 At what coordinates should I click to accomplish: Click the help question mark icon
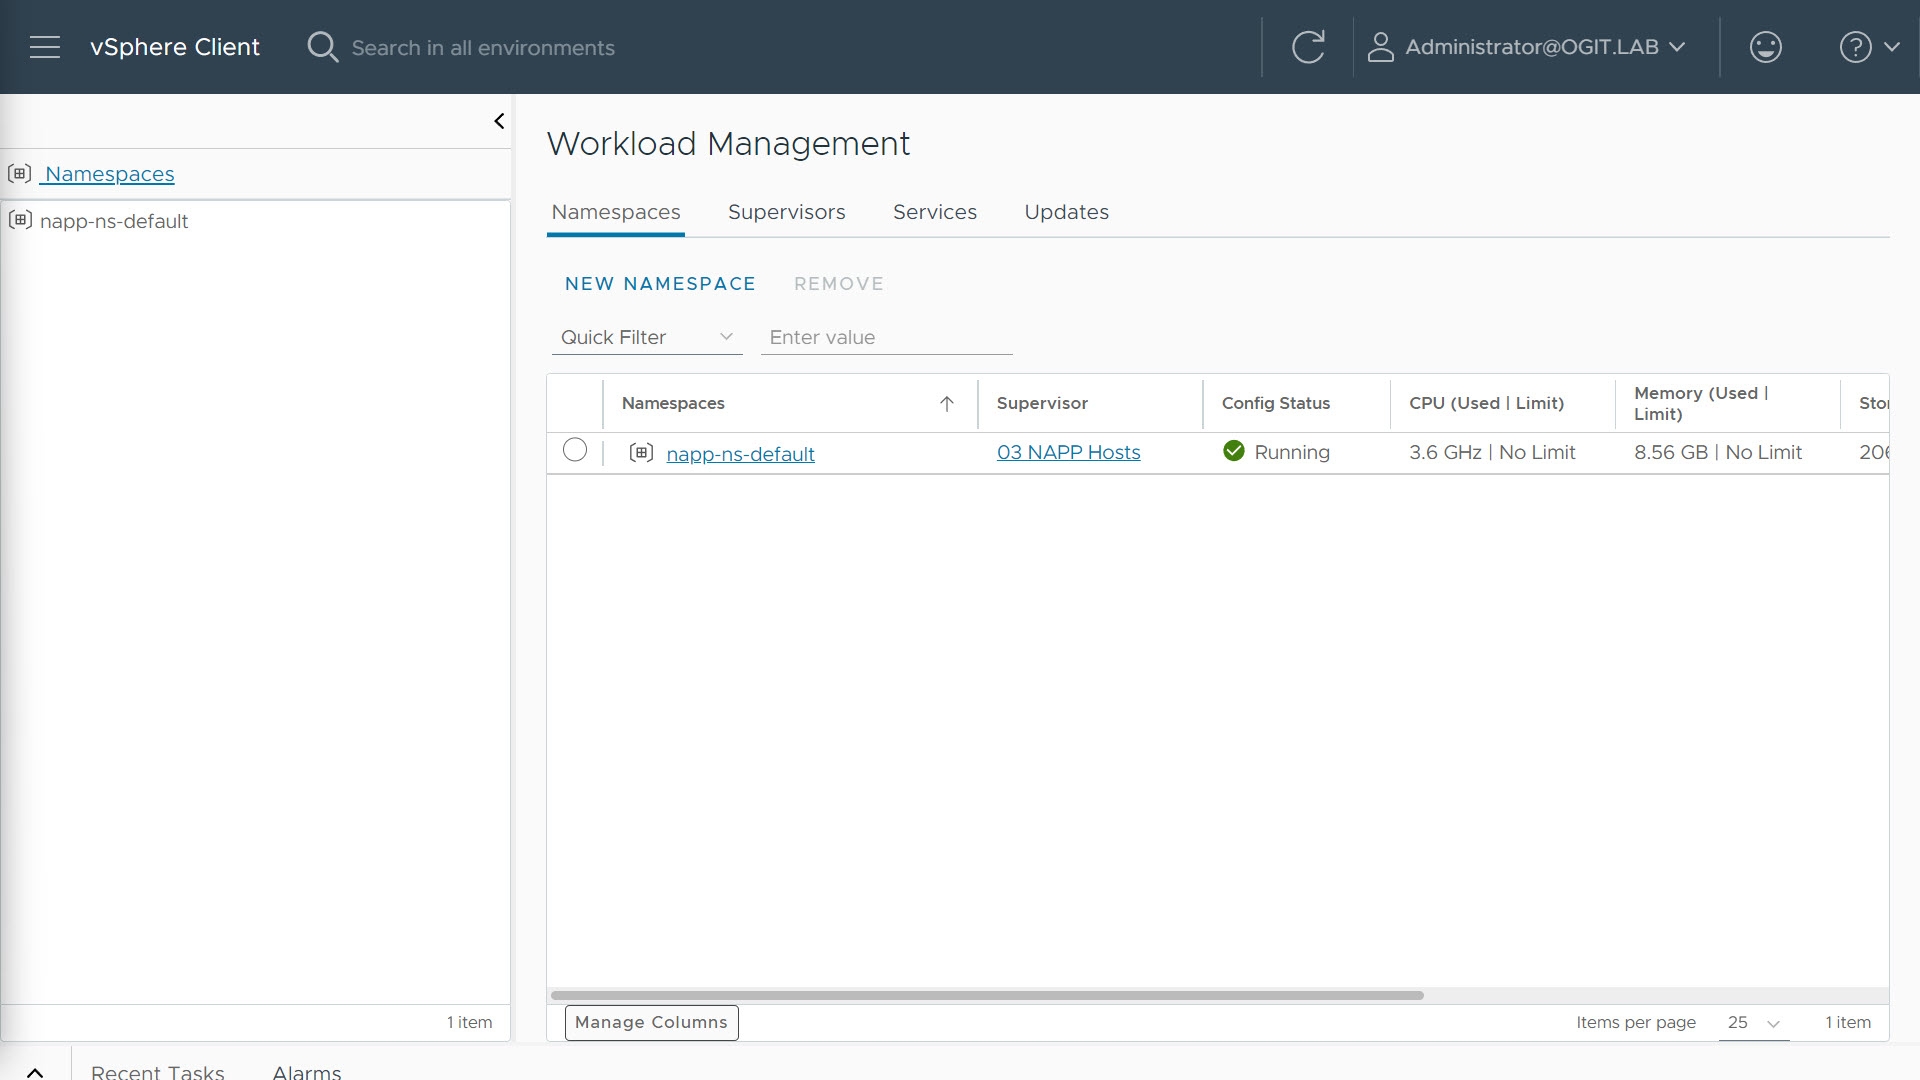point(1855,47)
